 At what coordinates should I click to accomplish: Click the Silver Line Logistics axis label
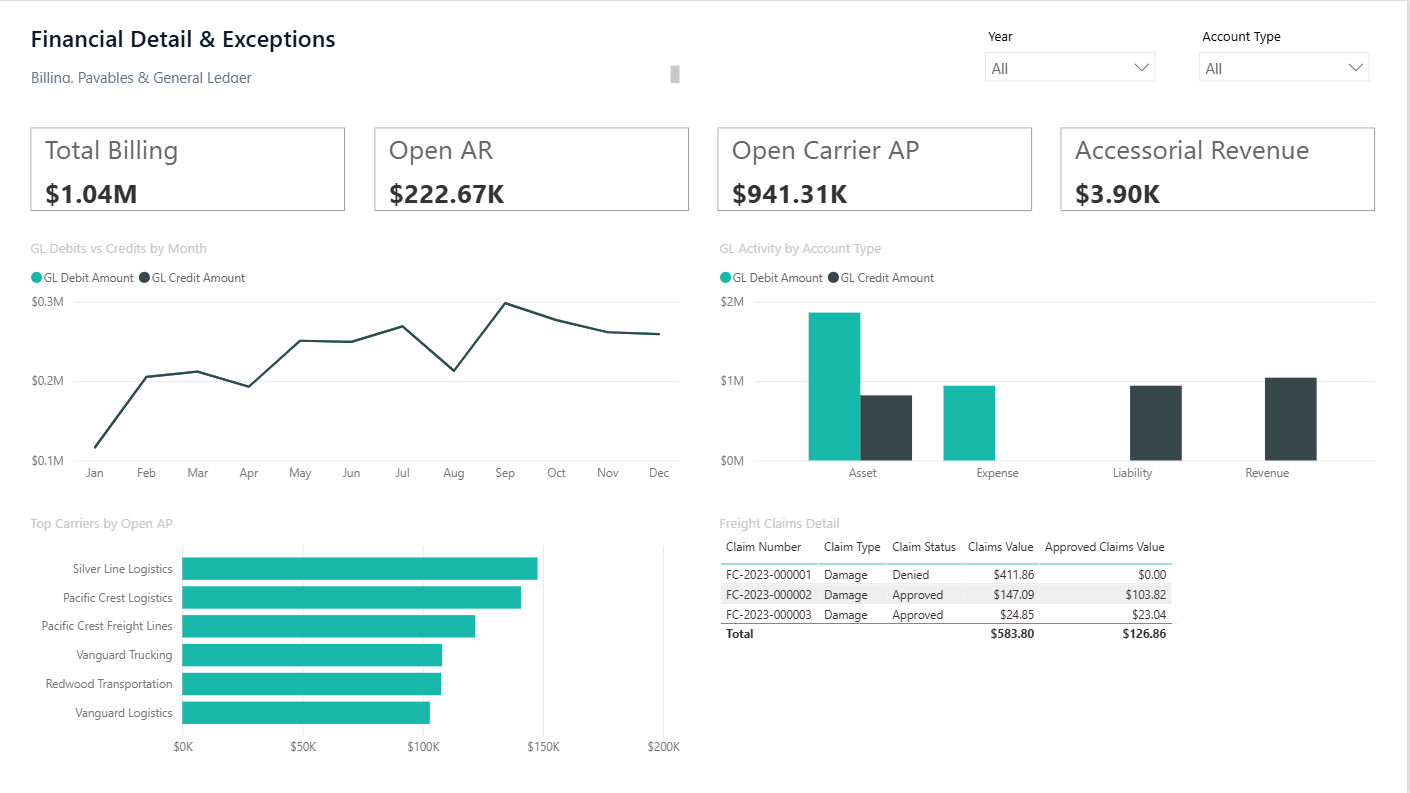[123, 569]
